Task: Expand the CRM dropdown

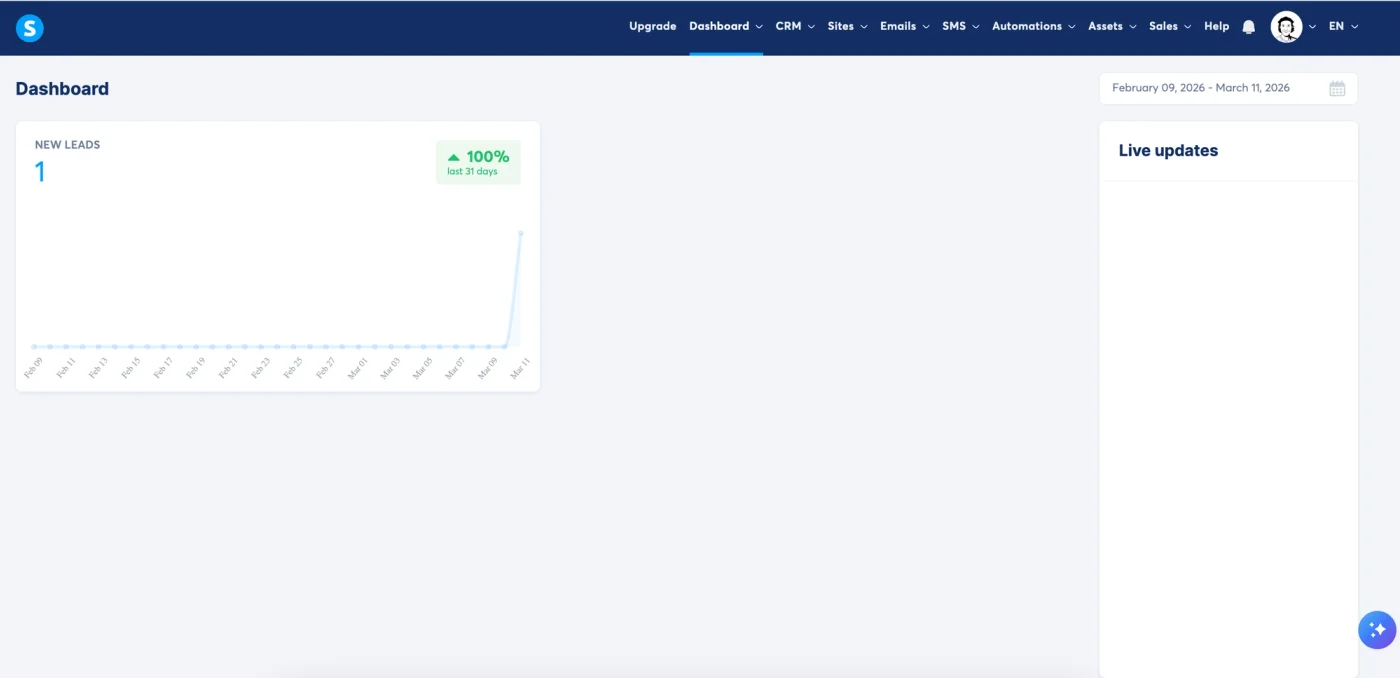Action: pos(794,26)
